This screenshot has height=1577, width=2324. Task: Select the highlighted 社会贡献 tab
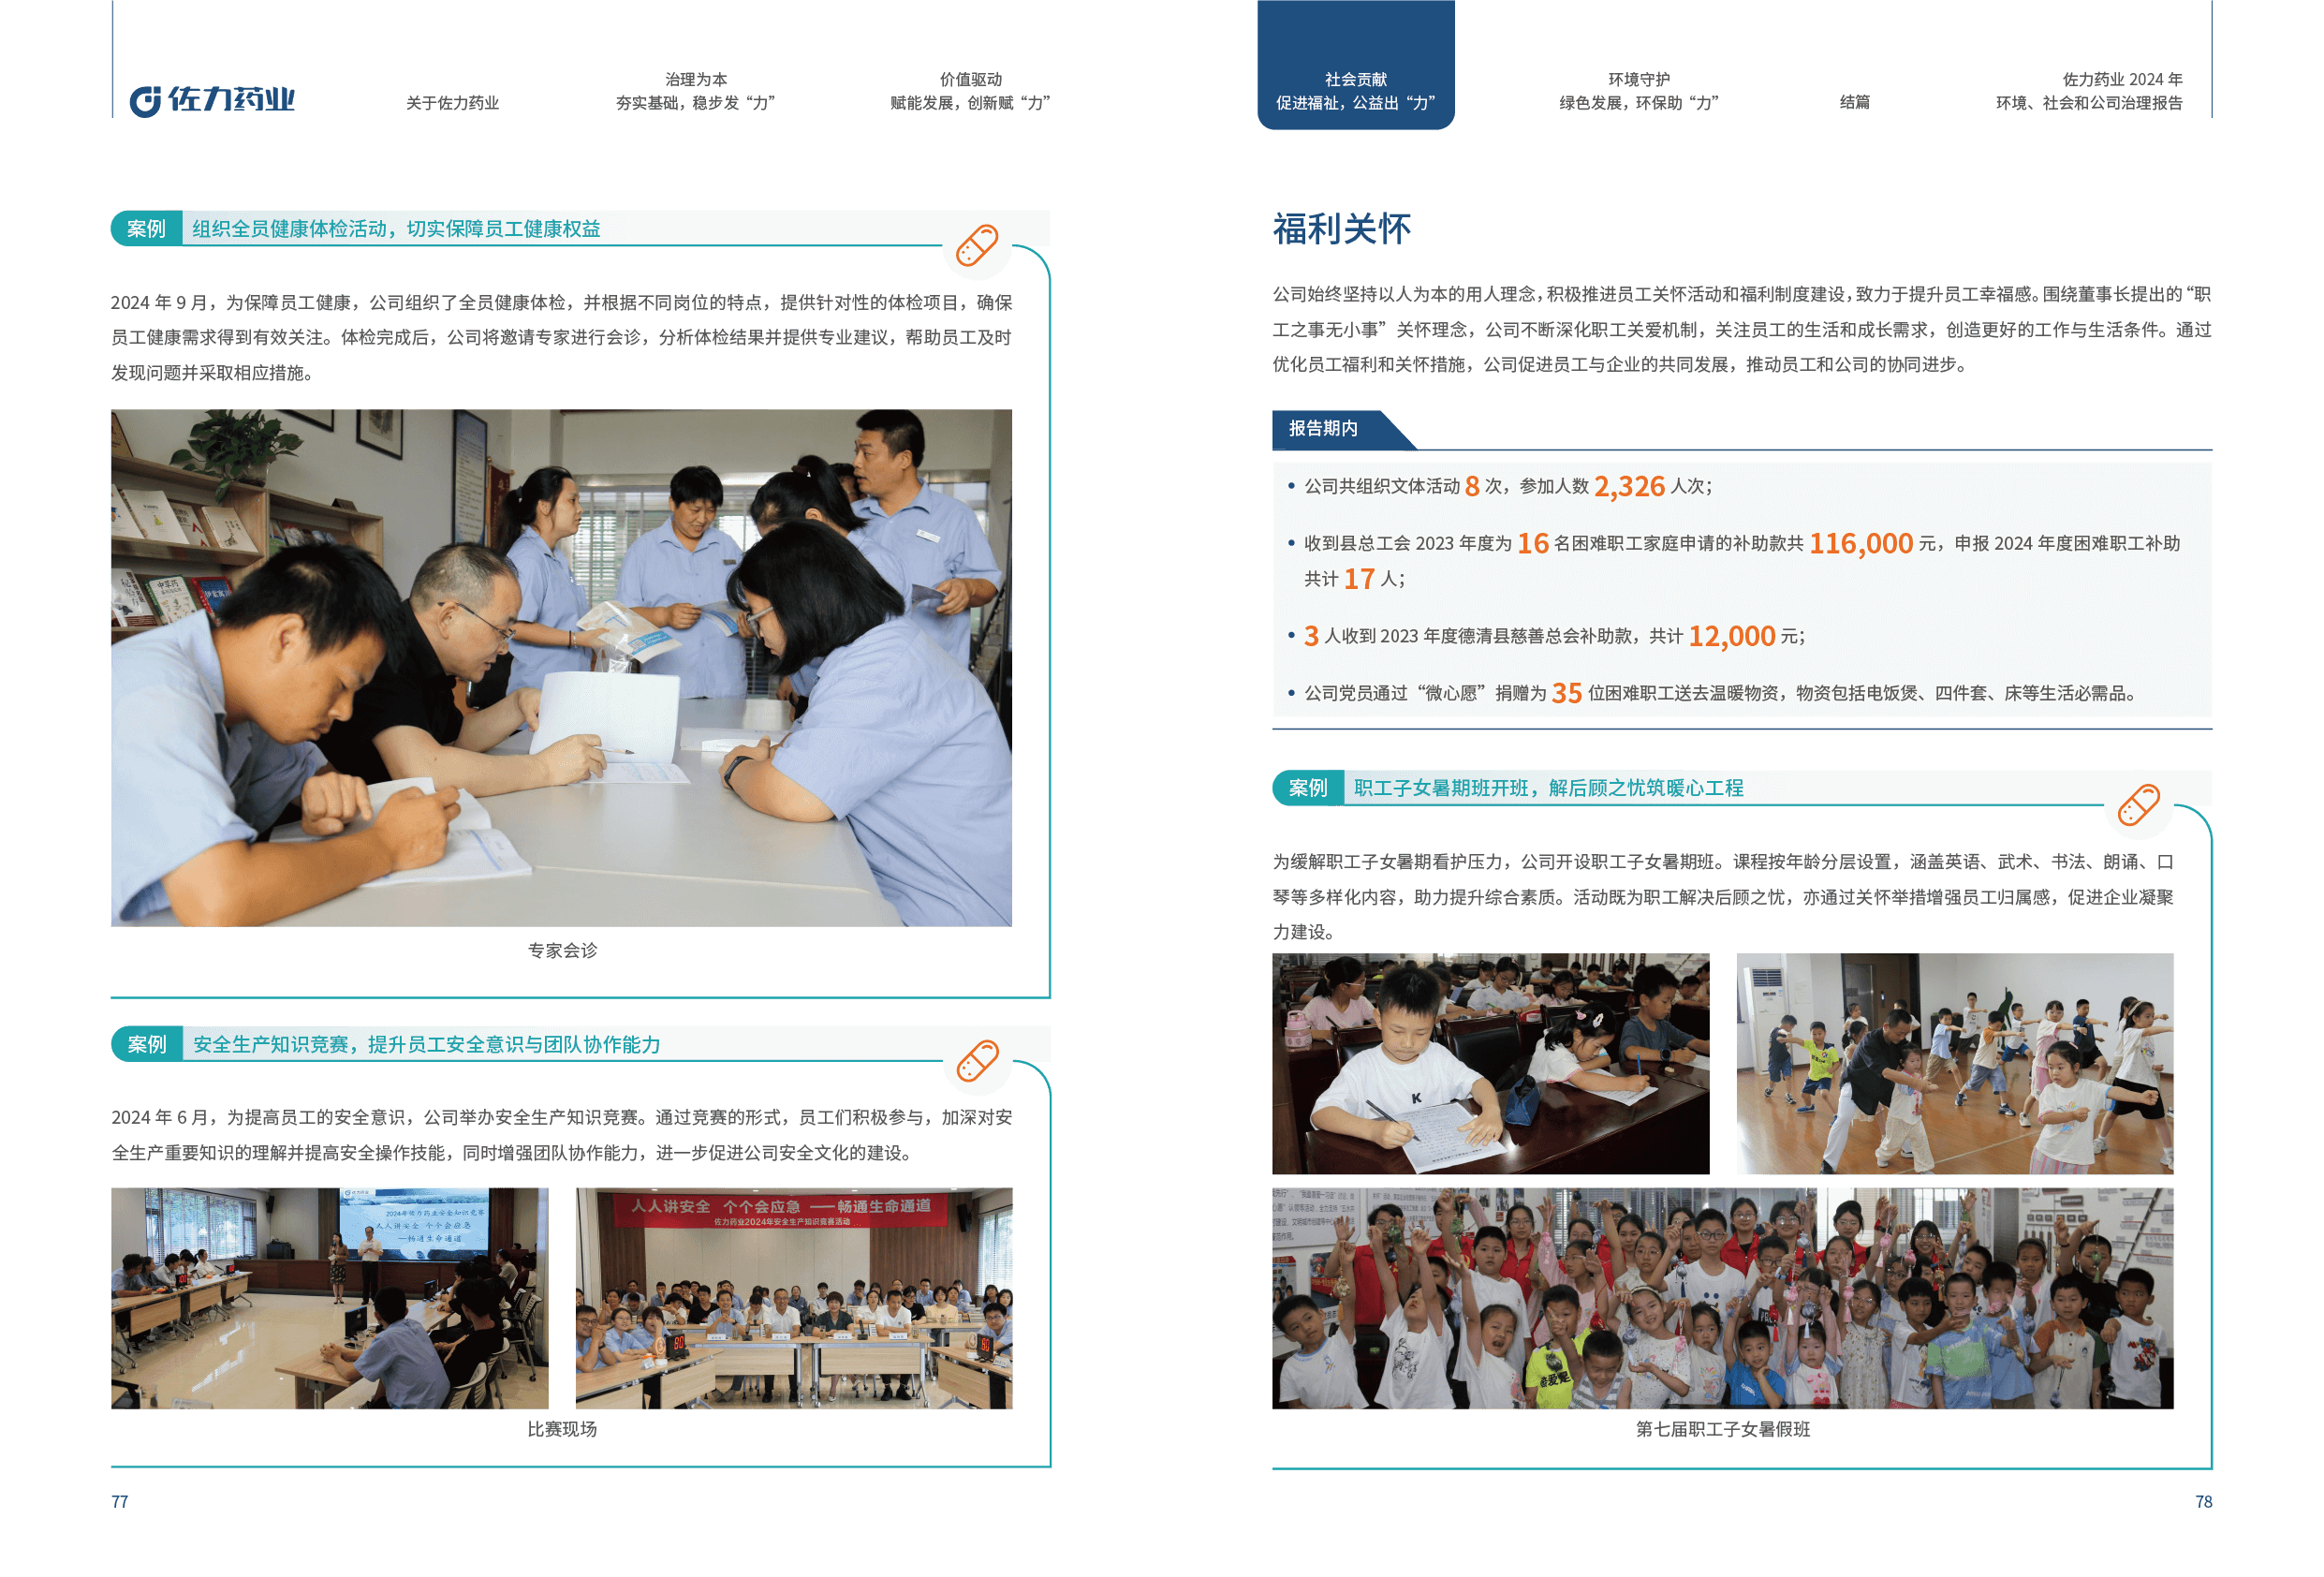point(1355,91)
